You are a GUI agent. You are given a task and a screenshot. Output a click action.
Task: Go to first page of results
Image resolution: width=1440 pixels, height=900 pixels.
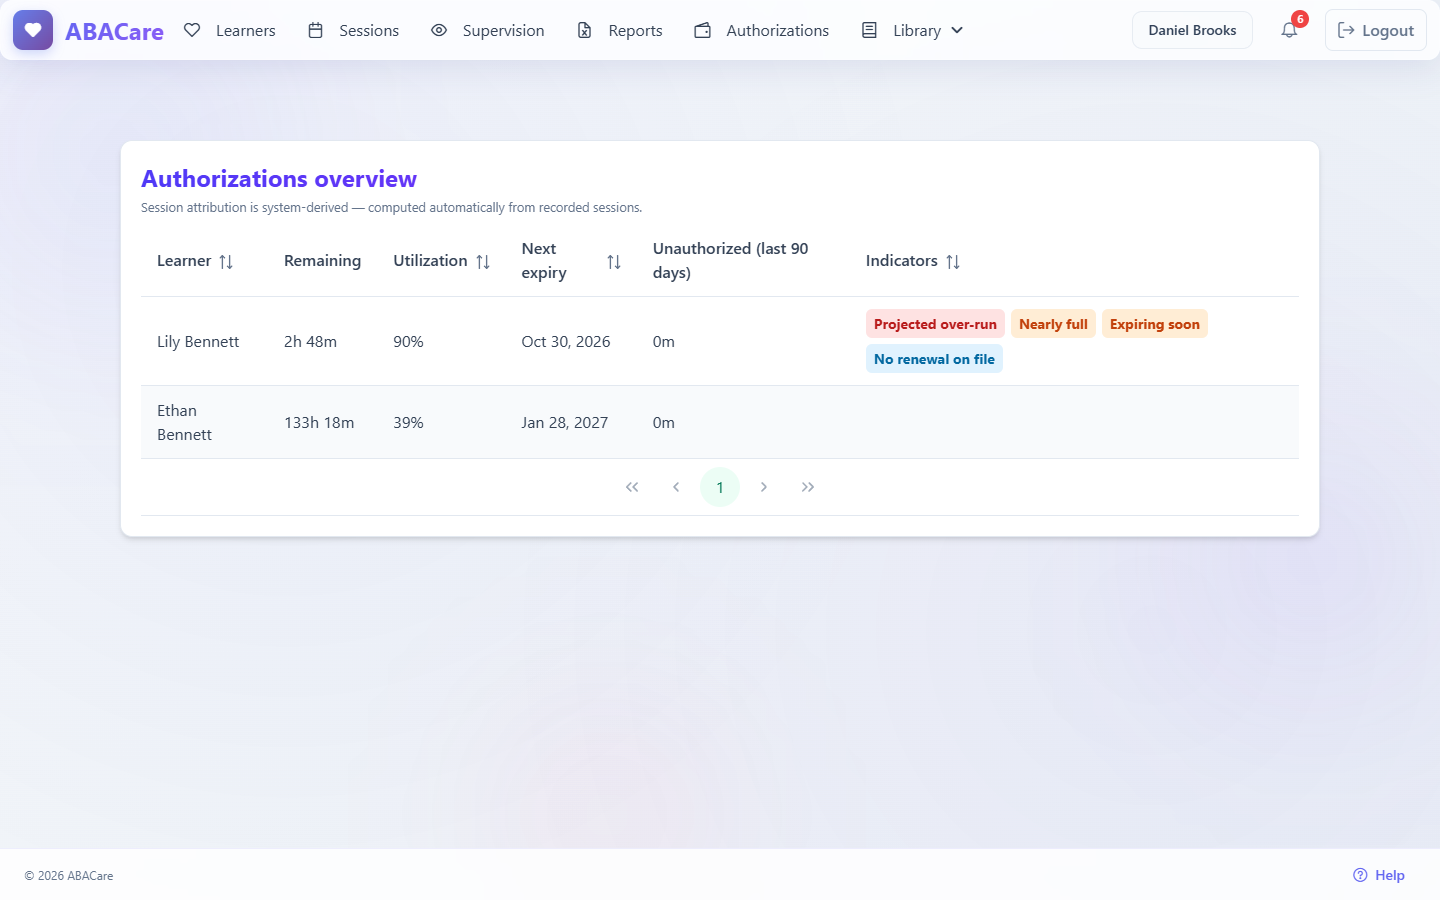(x=632, y=487)
